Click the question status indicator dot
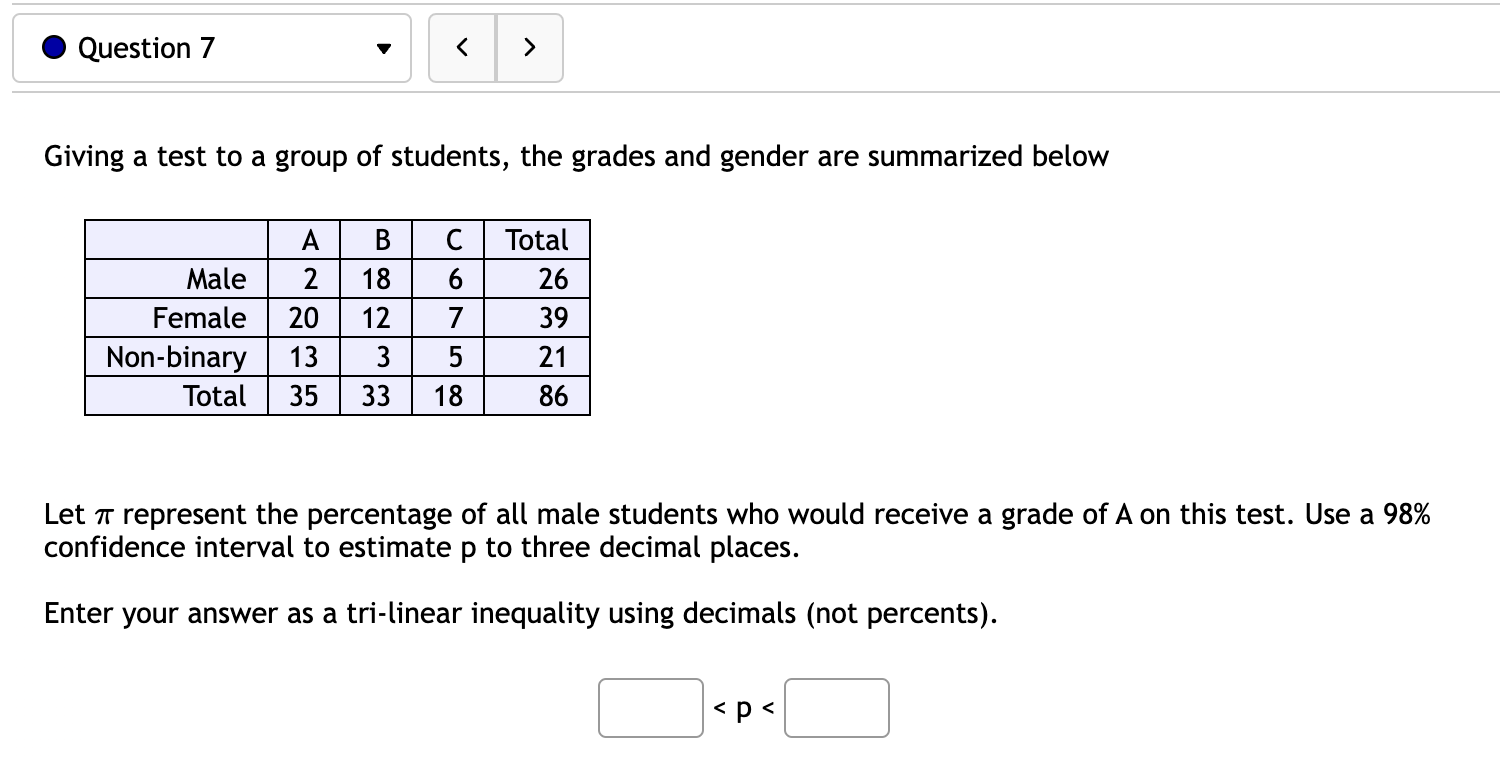Screen dimensions: 1500x762 click(52, 47)
